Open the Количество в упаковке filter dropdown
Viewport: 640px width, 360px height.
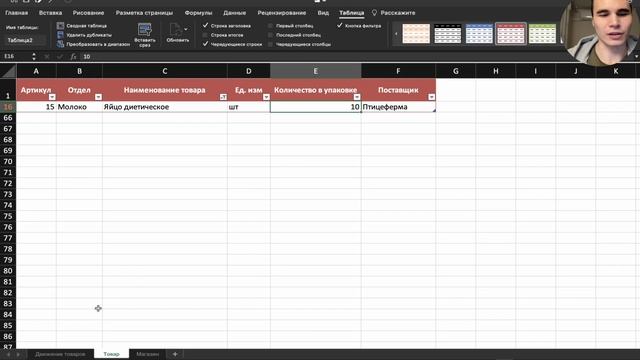(x=357, y=97)
